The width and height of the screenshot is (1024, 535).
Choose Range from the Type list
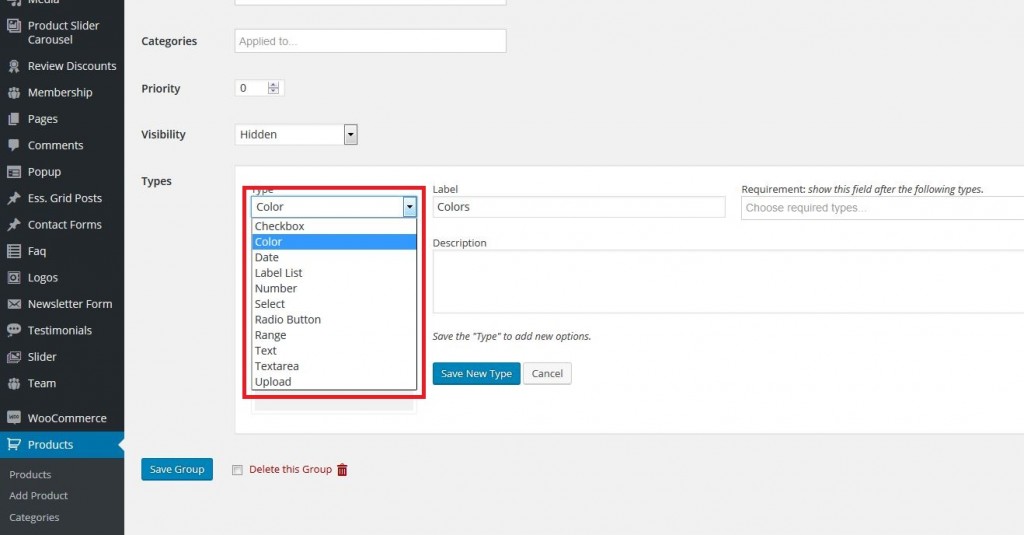click(x=334, y=336)
